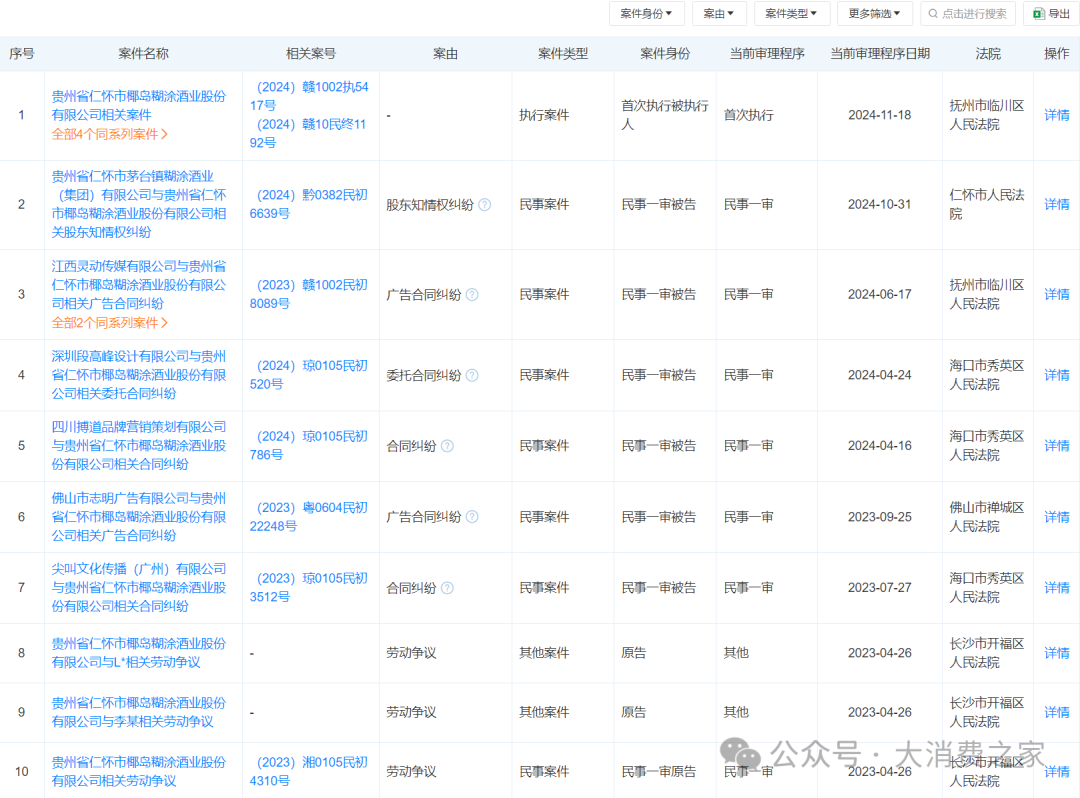Viewport: 1080px width, 798px height.
Task: Open 尖叫文化传播 case name link
Action: (138, 588)
